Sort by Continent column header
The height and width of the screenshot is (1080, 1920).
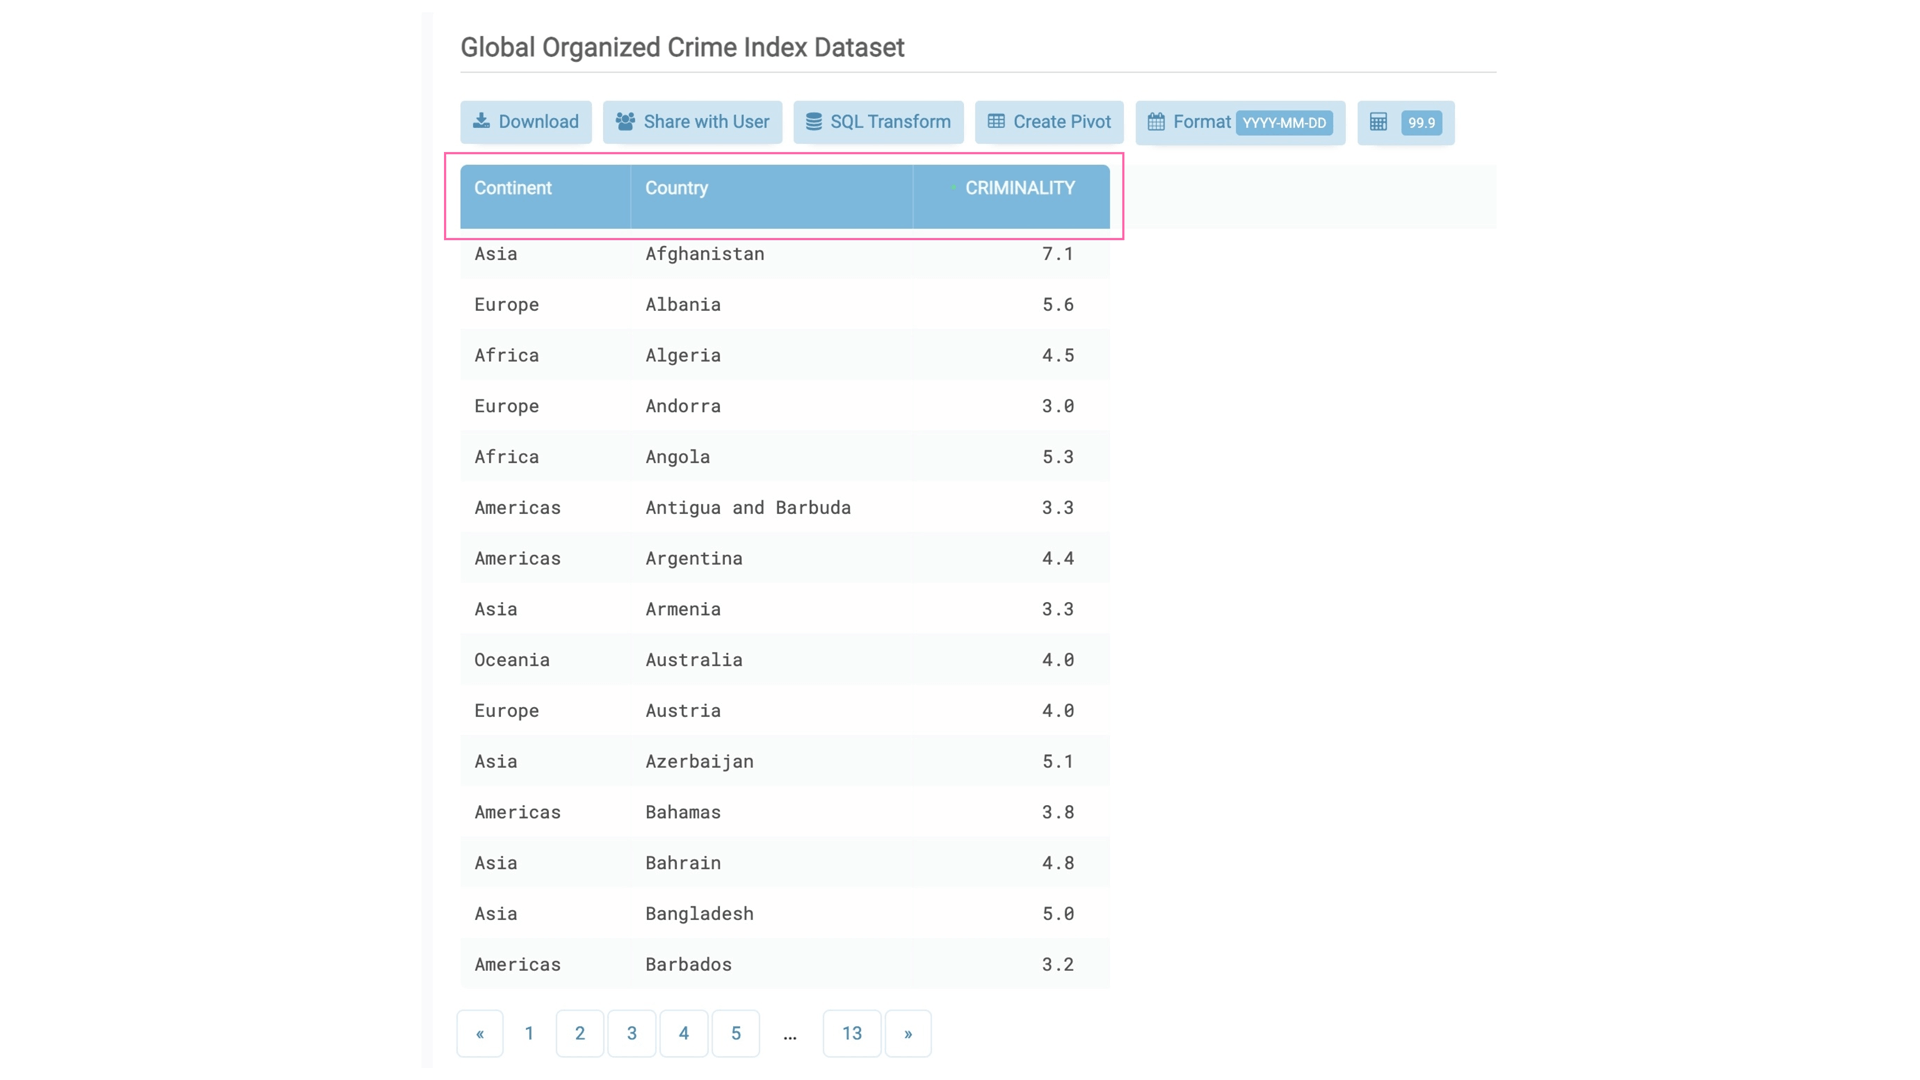coord(545,196)
